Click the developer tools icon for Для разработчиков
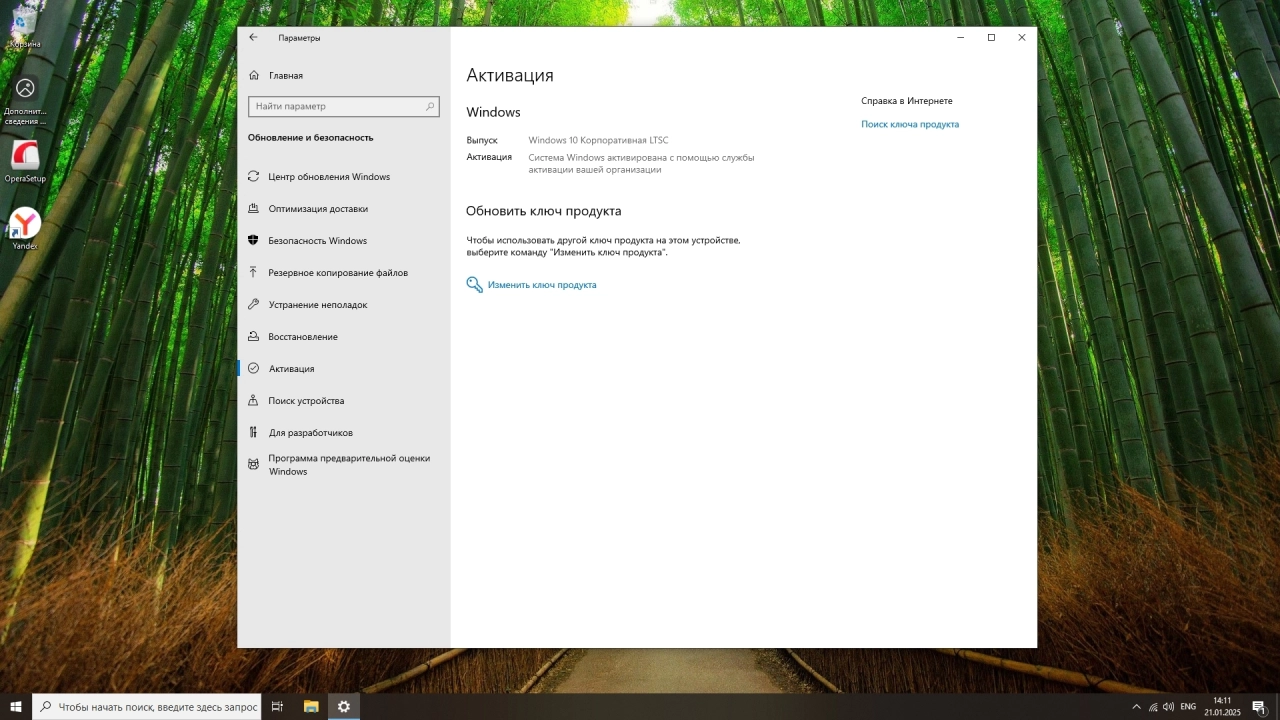This screenshot has width=1280, height=720. click(253, 432)
